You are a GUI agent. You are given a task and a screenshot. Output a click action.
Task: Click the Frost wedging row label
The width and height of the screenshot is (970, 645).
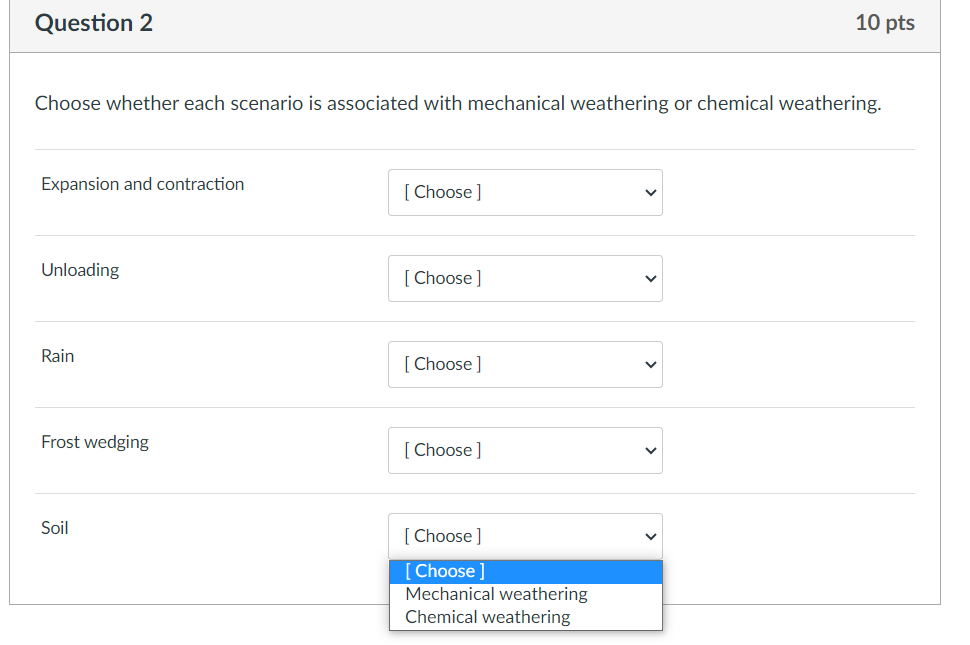coord(95,442)
